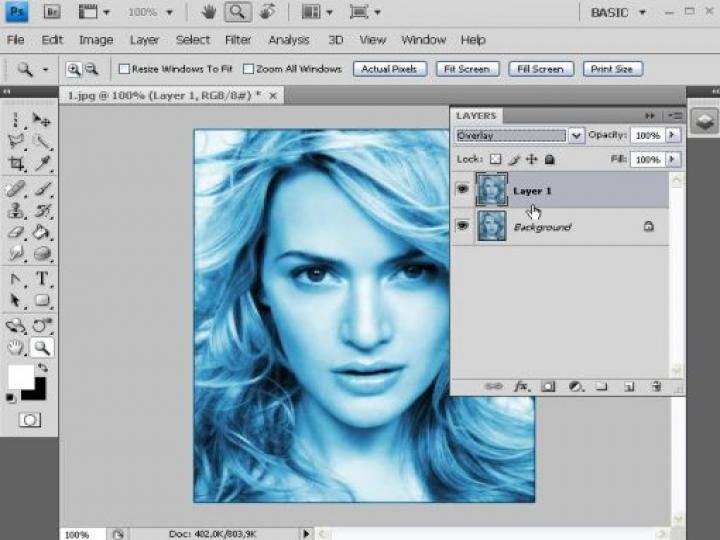Screen dimensions: 720x540
Task: Click the Actual Pixels button
Action: [x=389, y=69]
